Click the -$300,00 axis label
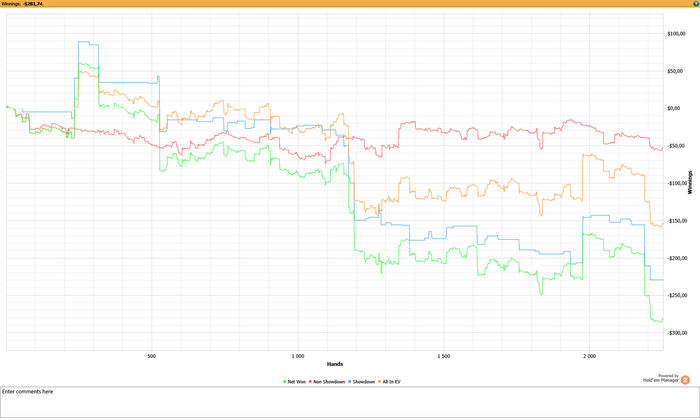The width and height of the screenshot is (700, 418). (677, 333)
